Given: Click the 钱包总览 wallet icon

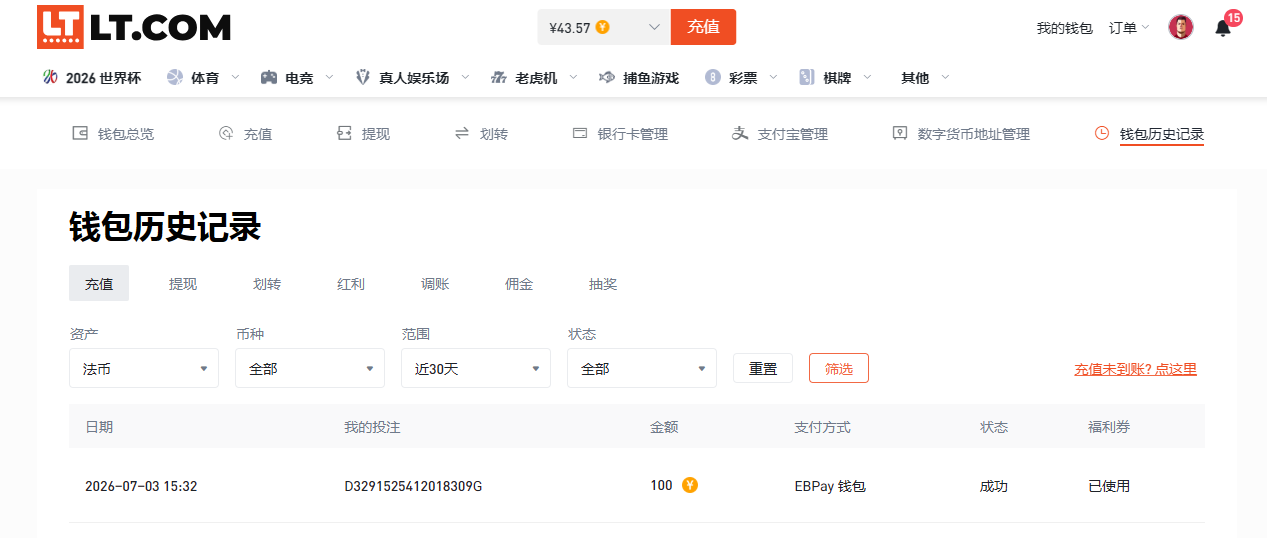Looking at the screenshot, I should point(80,133).
